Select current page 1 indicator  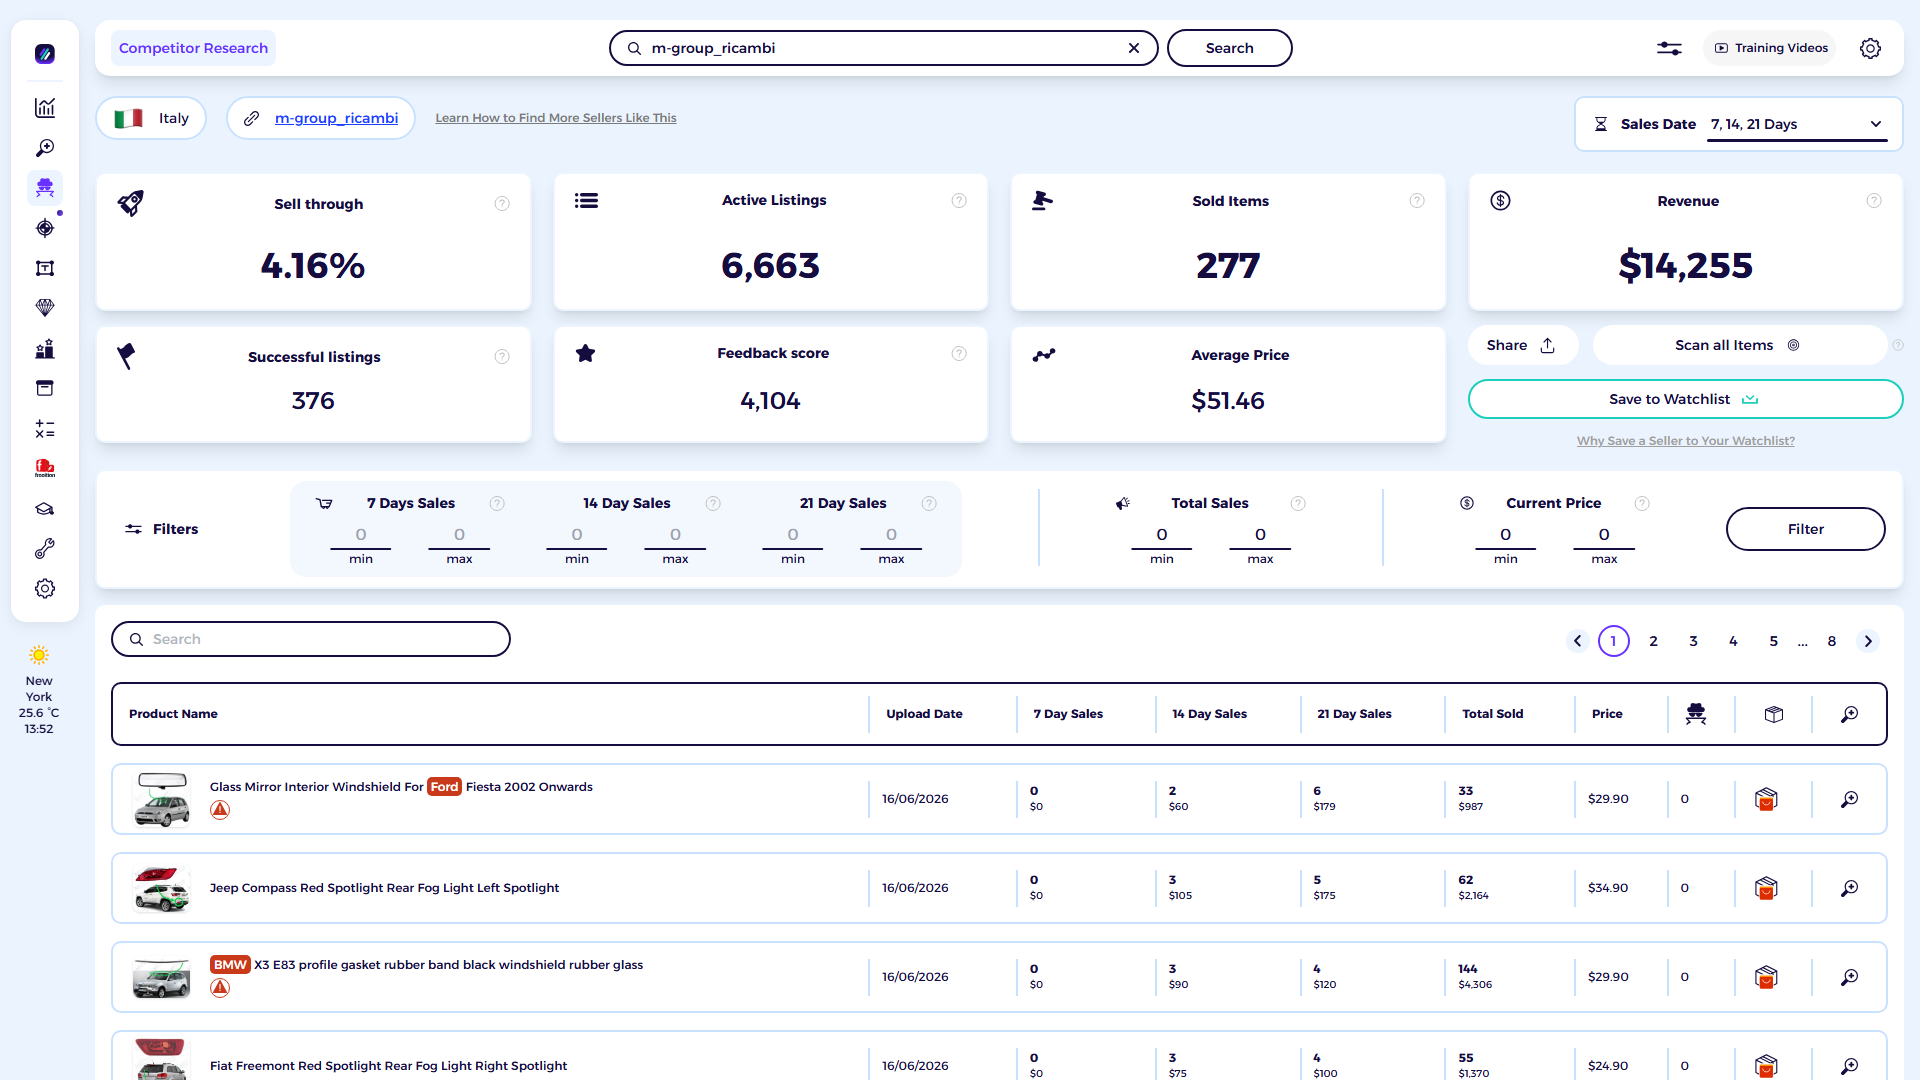[x=1614, y=641]
